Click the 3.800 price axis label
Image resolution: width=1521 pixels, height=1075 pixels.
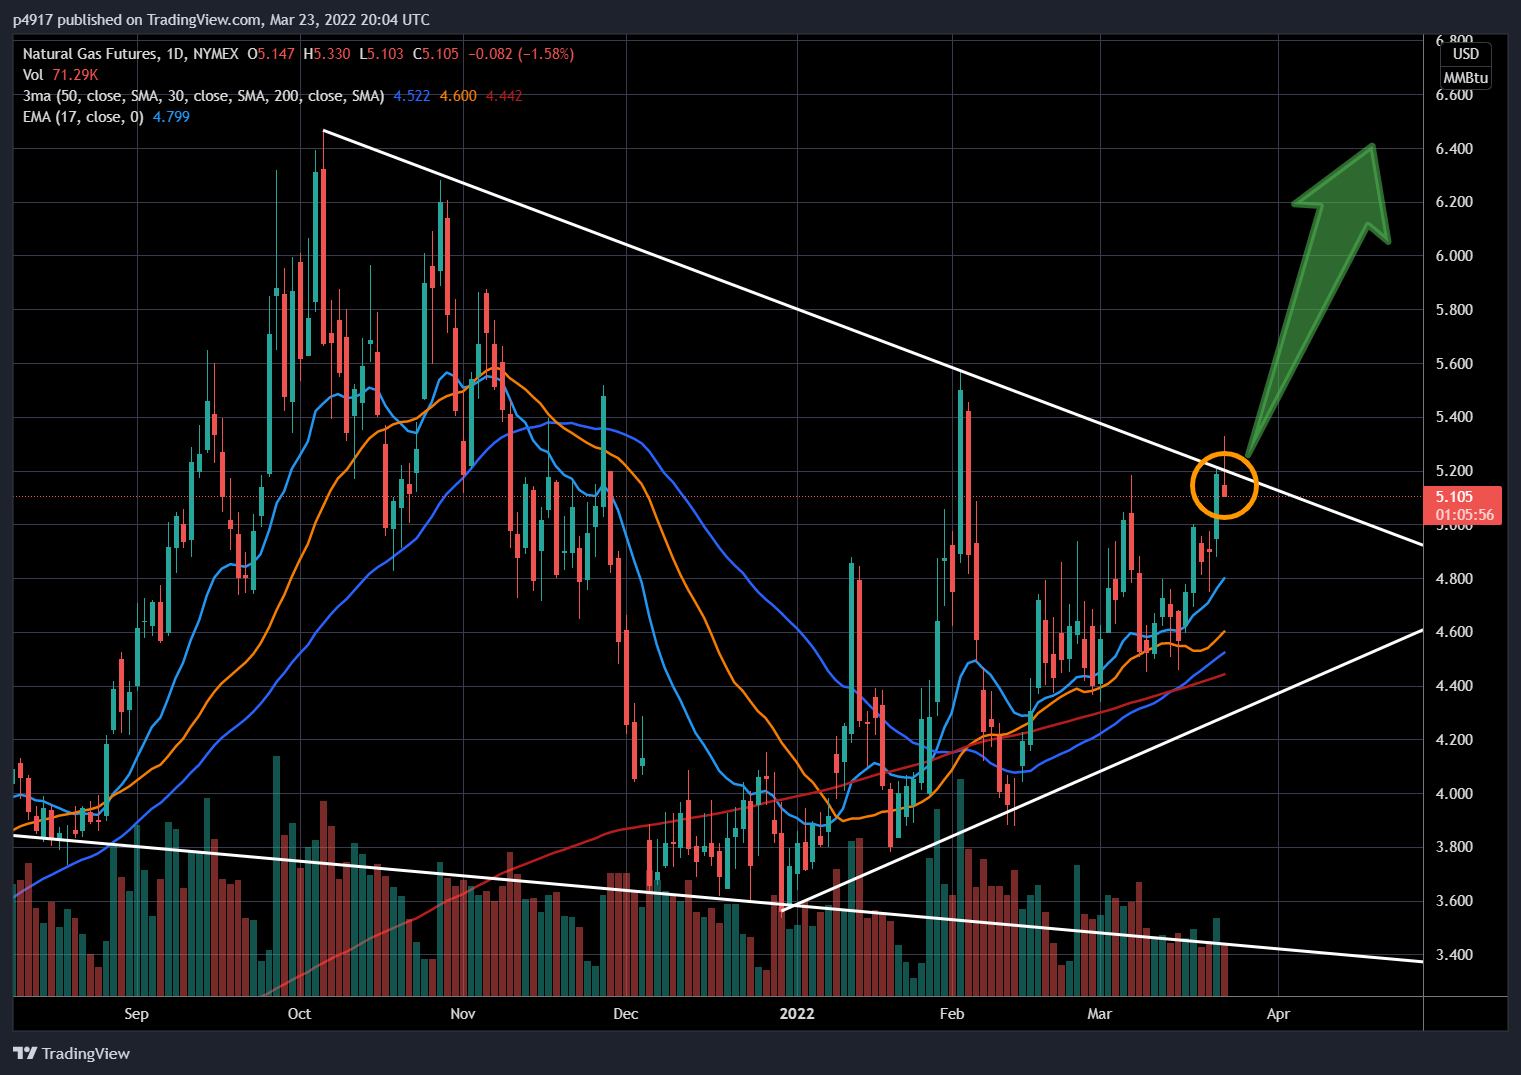[x=1454, y=847]
